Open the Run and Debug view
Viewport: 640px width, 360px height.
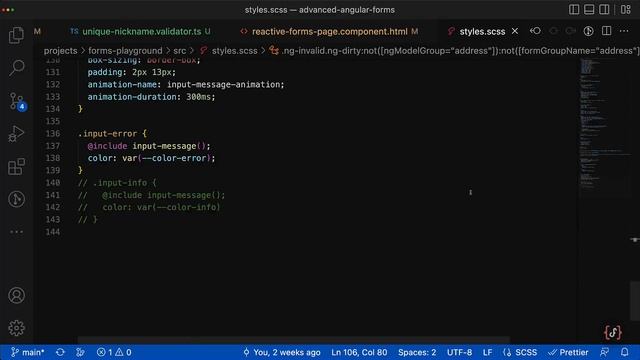tap(16, 134)
